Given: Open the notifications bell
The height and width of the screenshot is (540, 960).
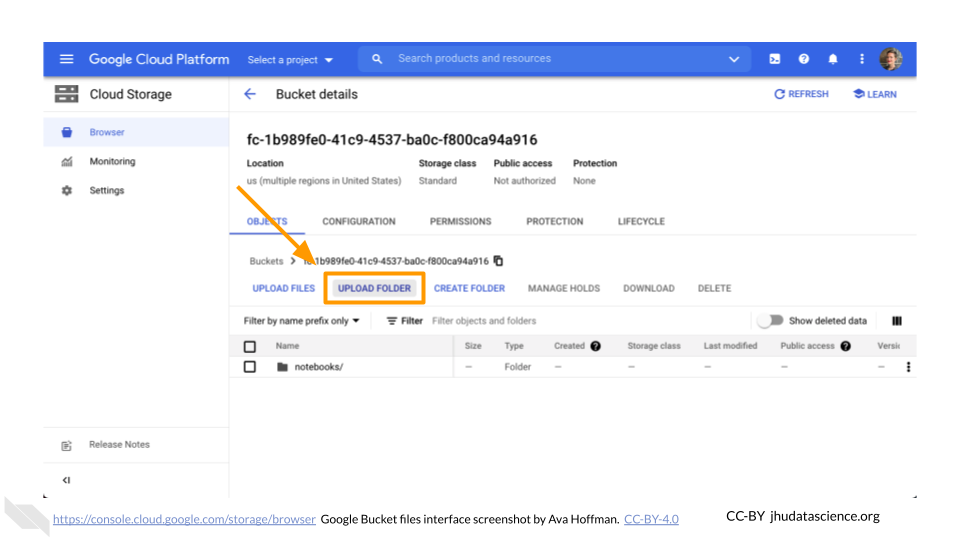Looking at the screenshot, I should 833,59.
